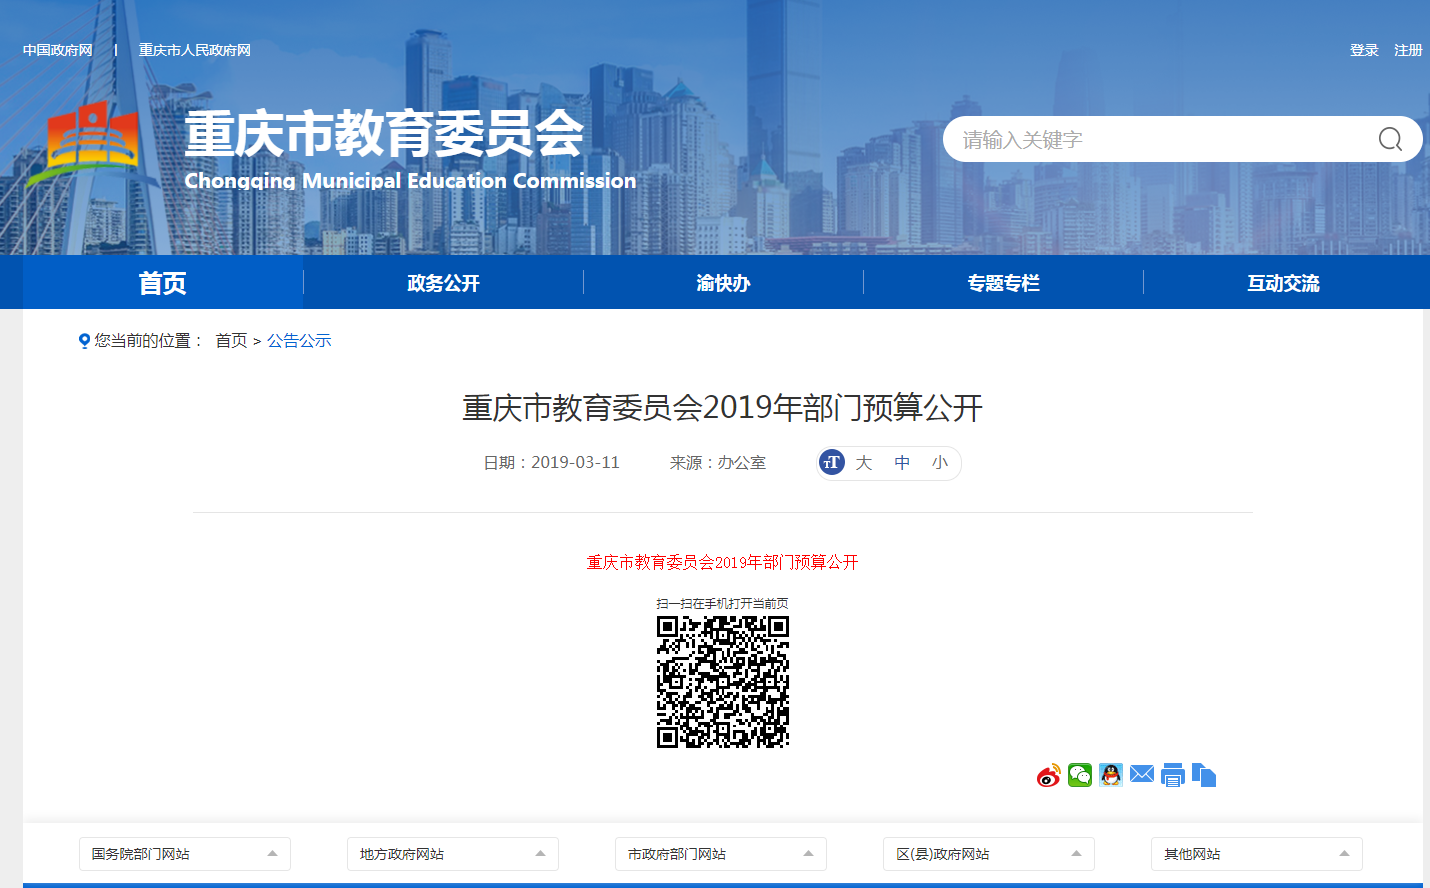
Task: Go to 首页 in breadcrumb
Action: point(231,341)
